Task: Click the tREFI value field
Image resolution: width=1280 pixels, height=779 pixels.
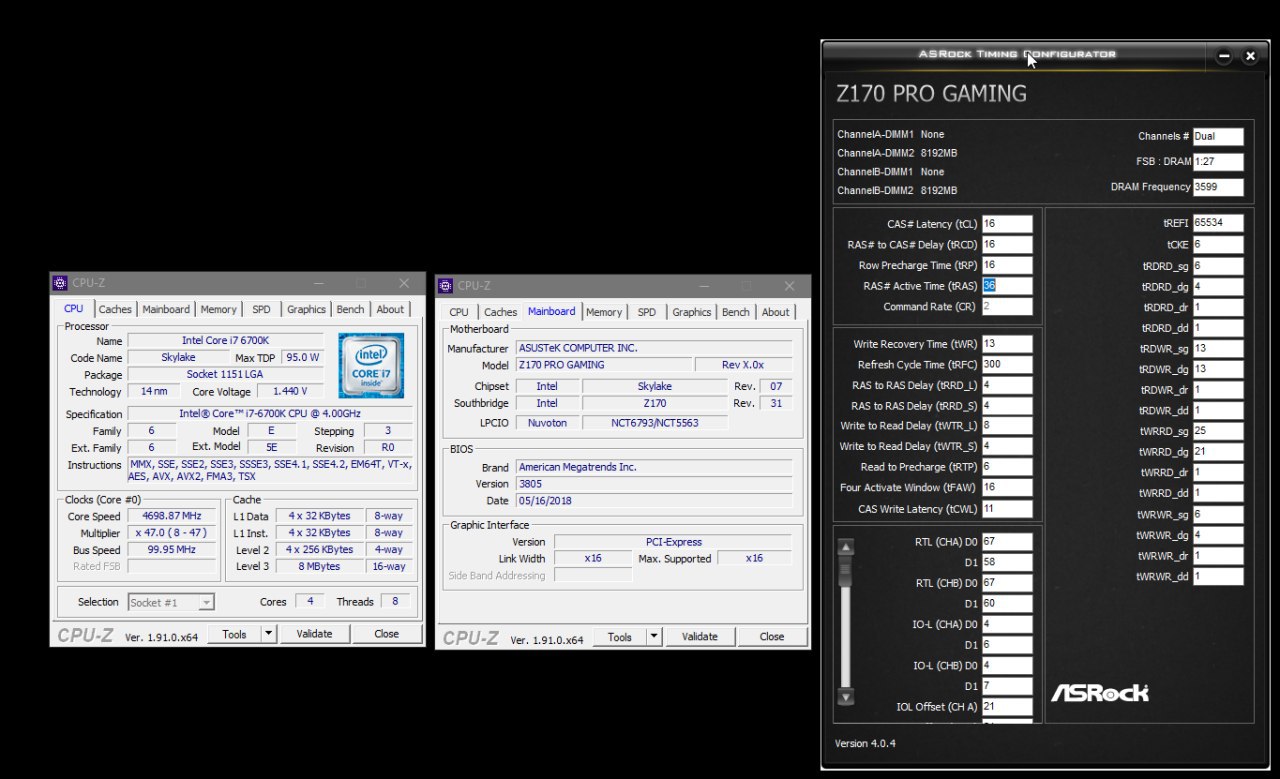Action: pos(1218,224)
